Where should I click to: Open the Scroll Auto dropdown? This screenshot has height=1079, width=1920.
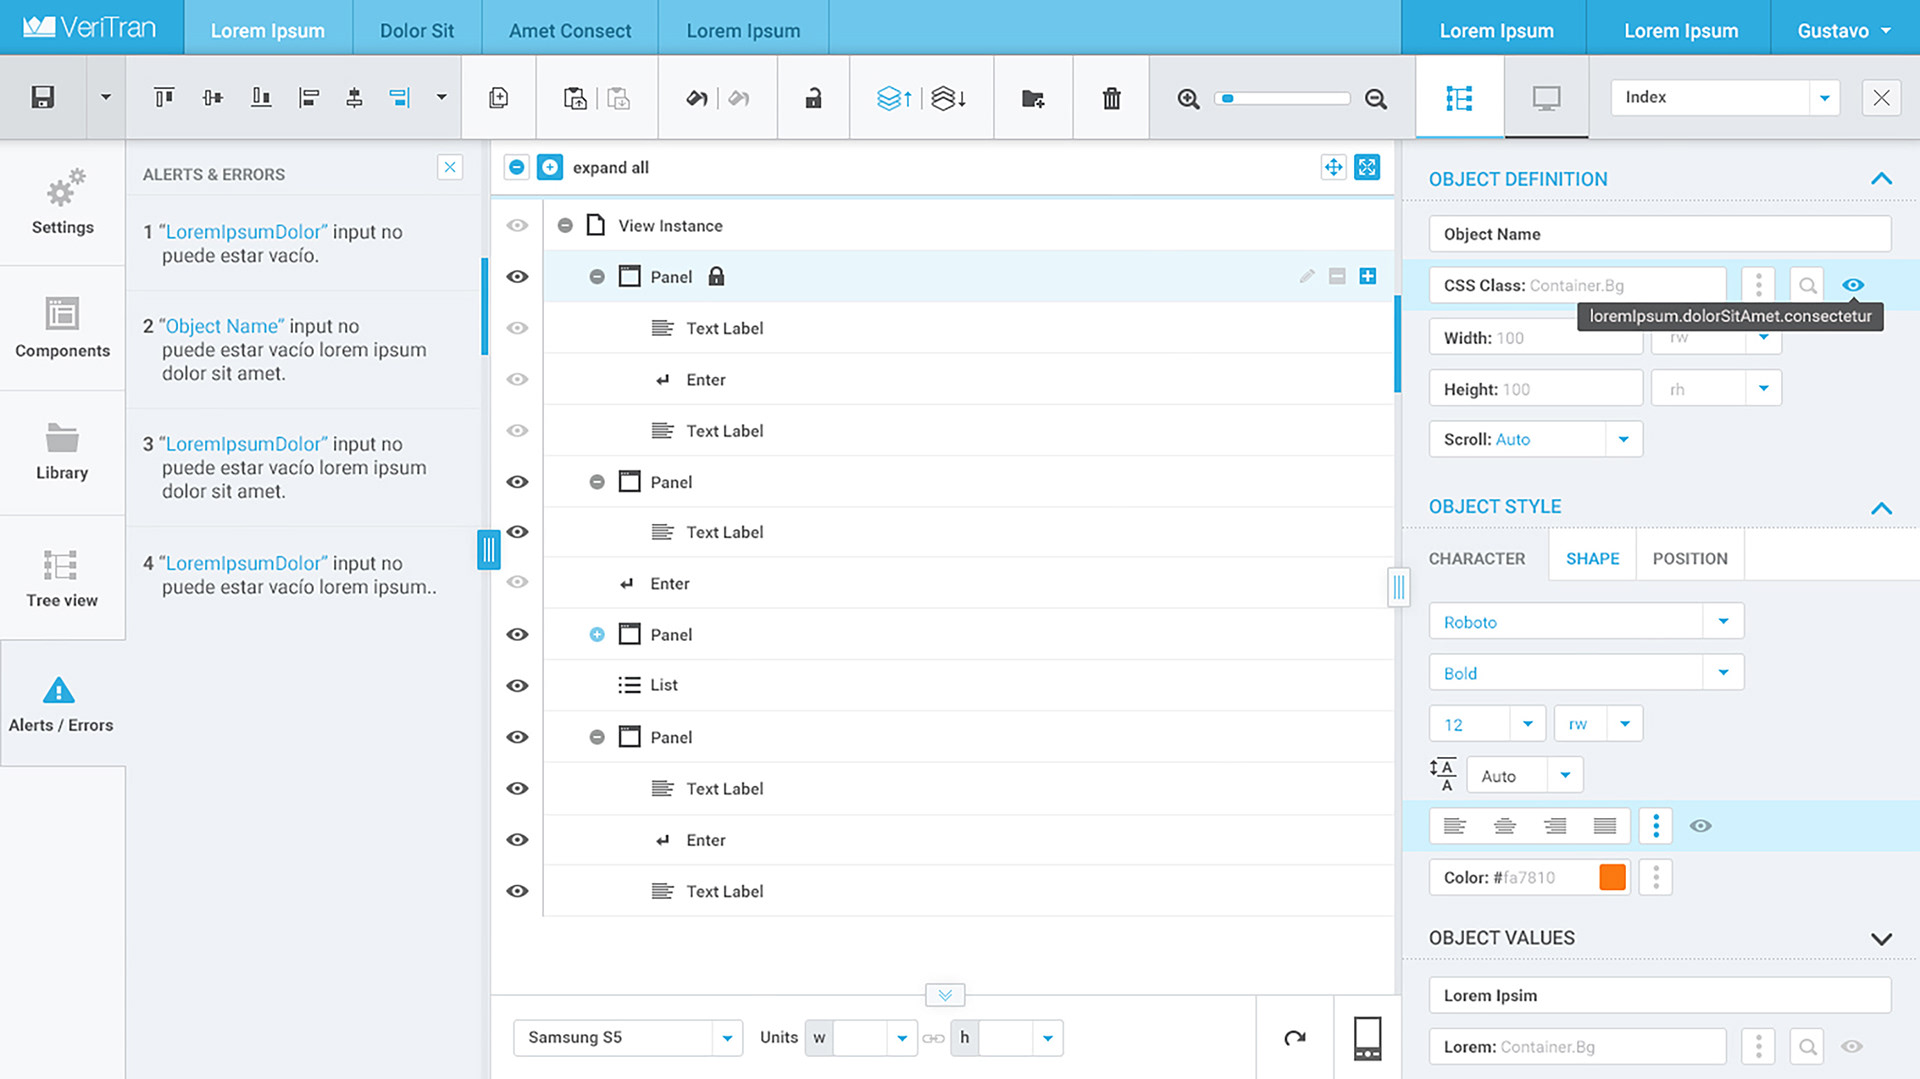1536,439
